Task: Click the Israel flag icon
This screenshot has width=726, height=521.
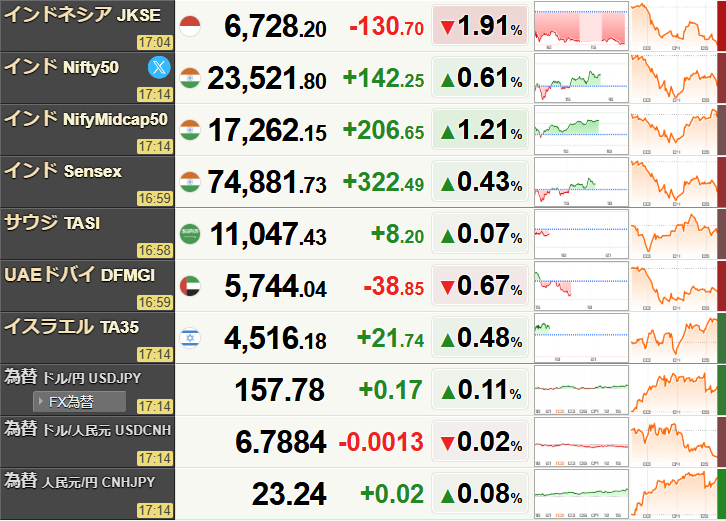Action: [x=190, y=338]
